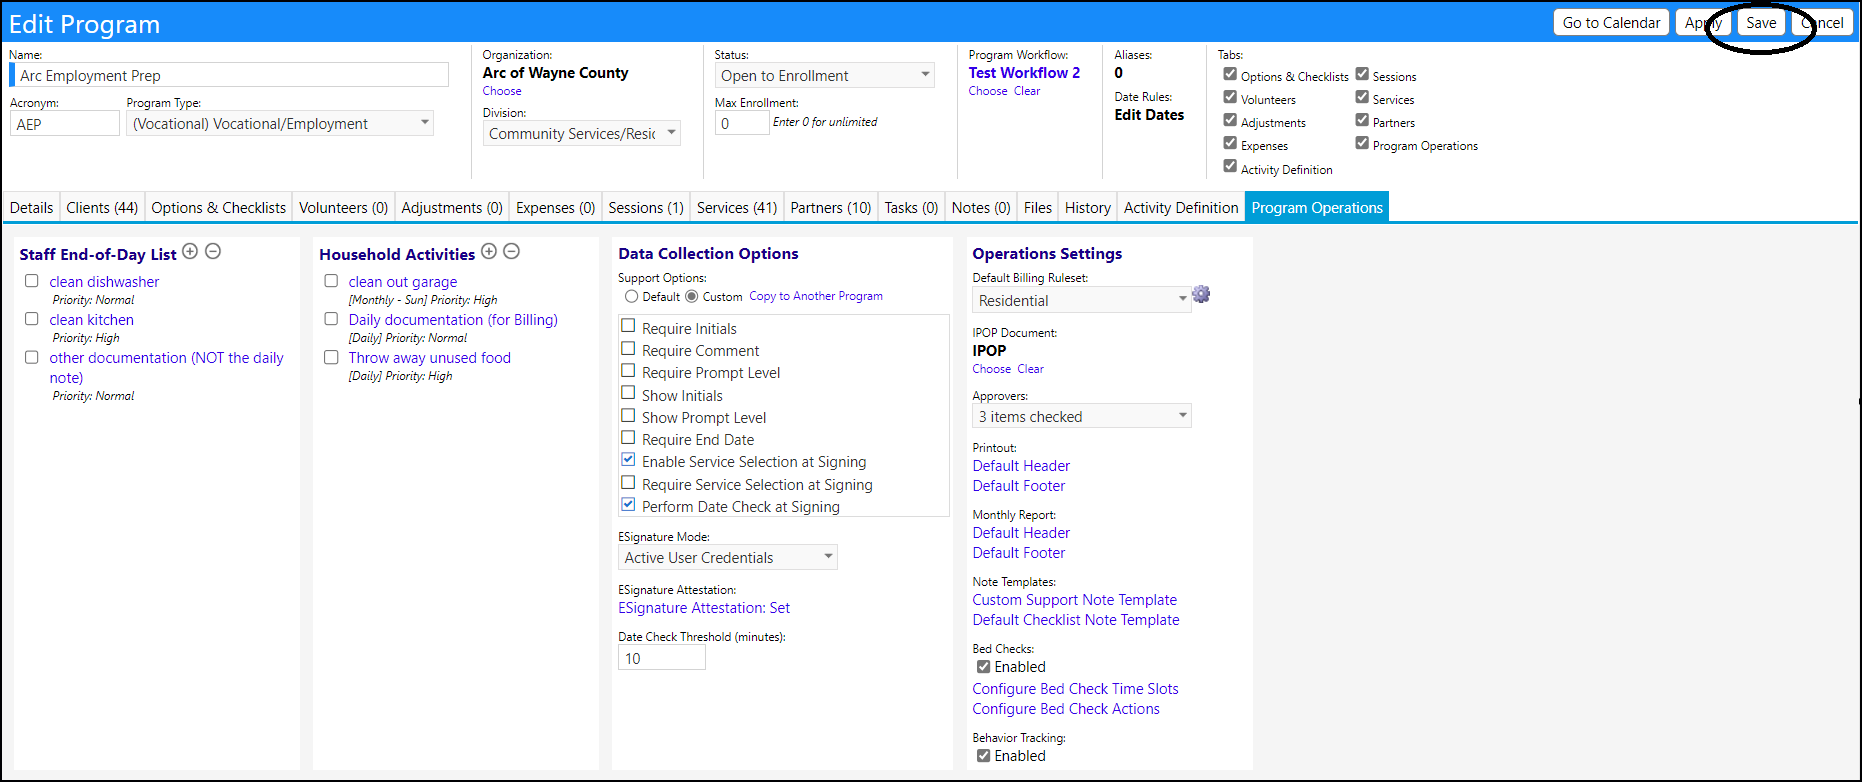The width and height of the screenshot is (1862, 782).
Task: Click the Acronym field containing AEP
Action: [x=65, y=123]
